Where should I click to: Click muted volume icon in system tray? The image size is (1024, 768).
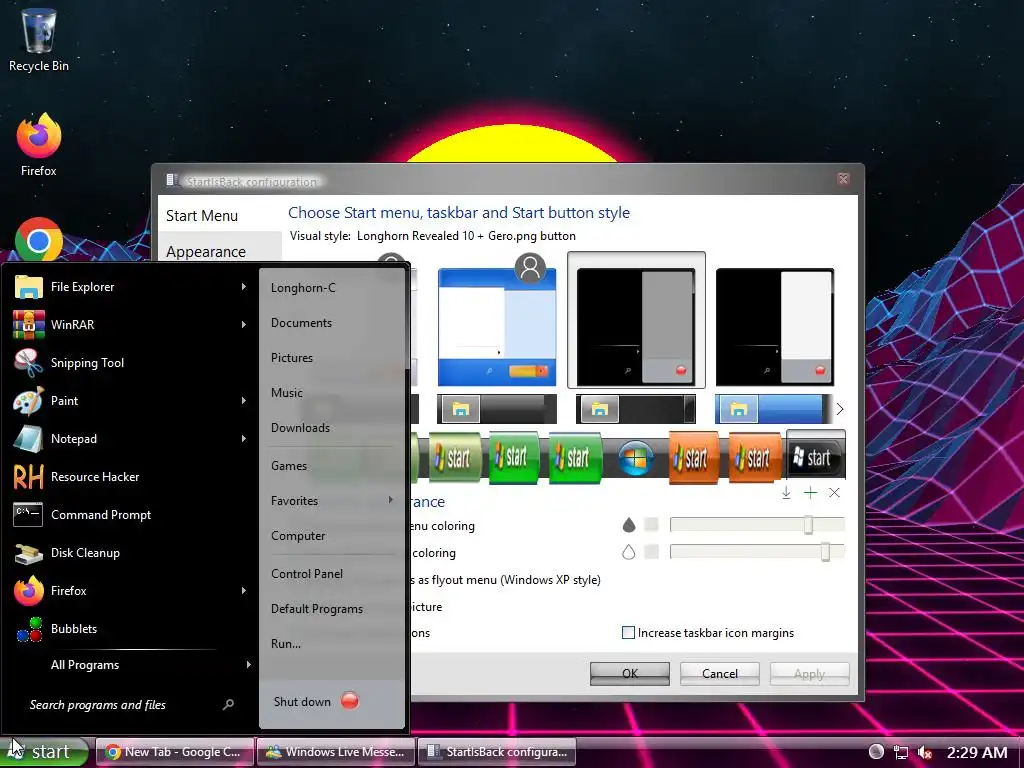pos(924,752)
